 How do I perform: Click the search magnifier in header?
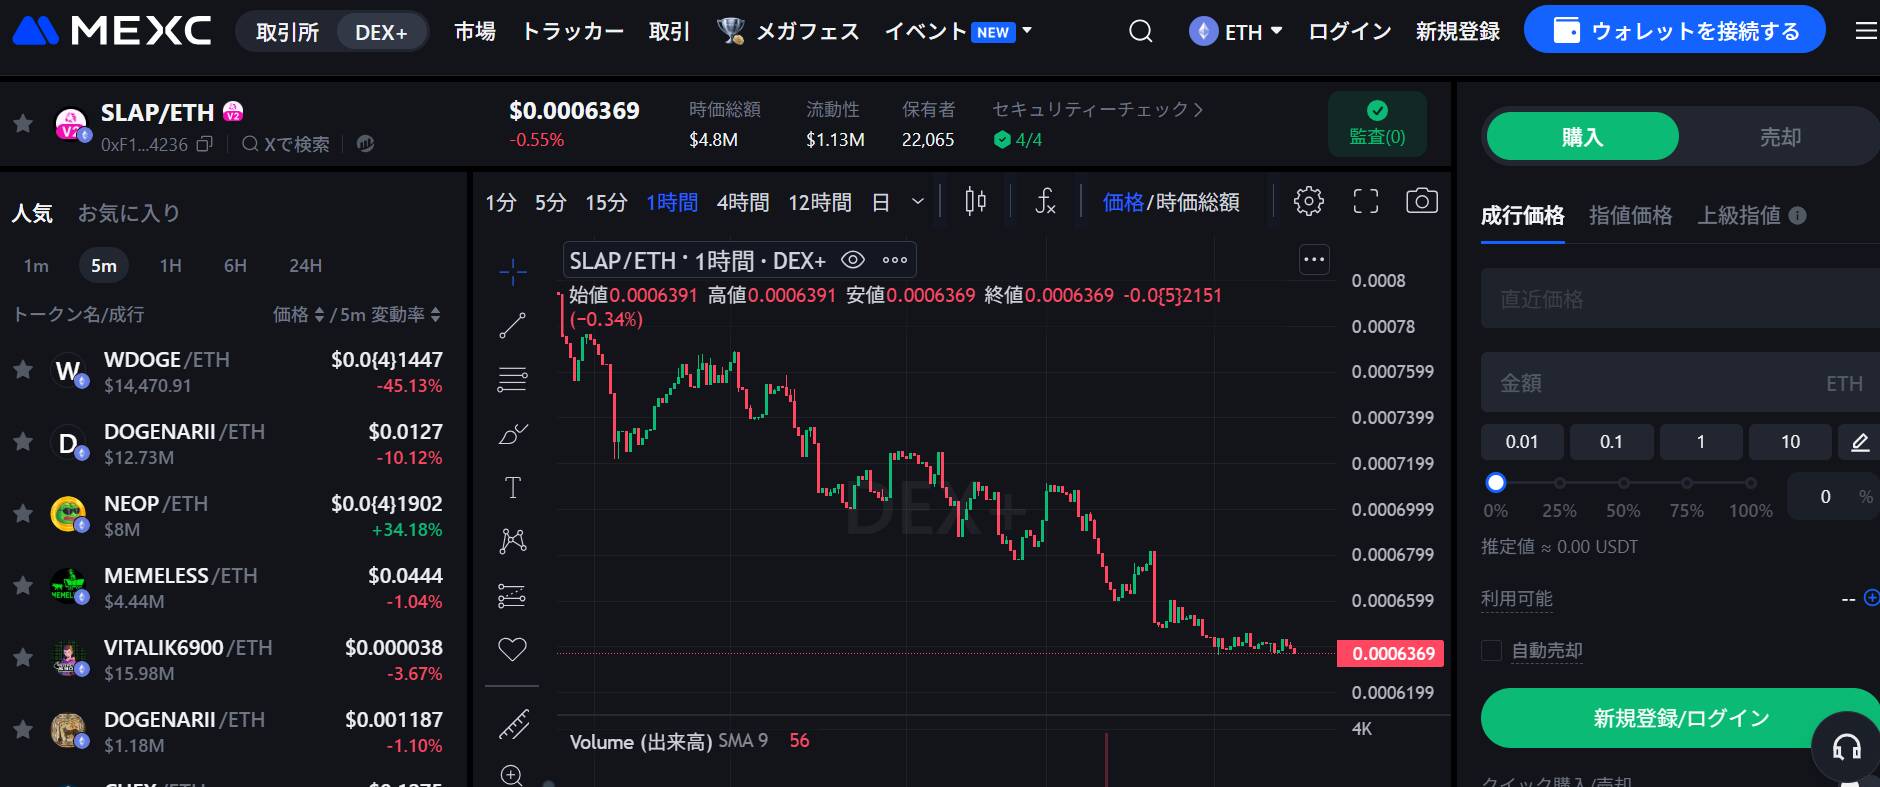(x=1140, y=32)
